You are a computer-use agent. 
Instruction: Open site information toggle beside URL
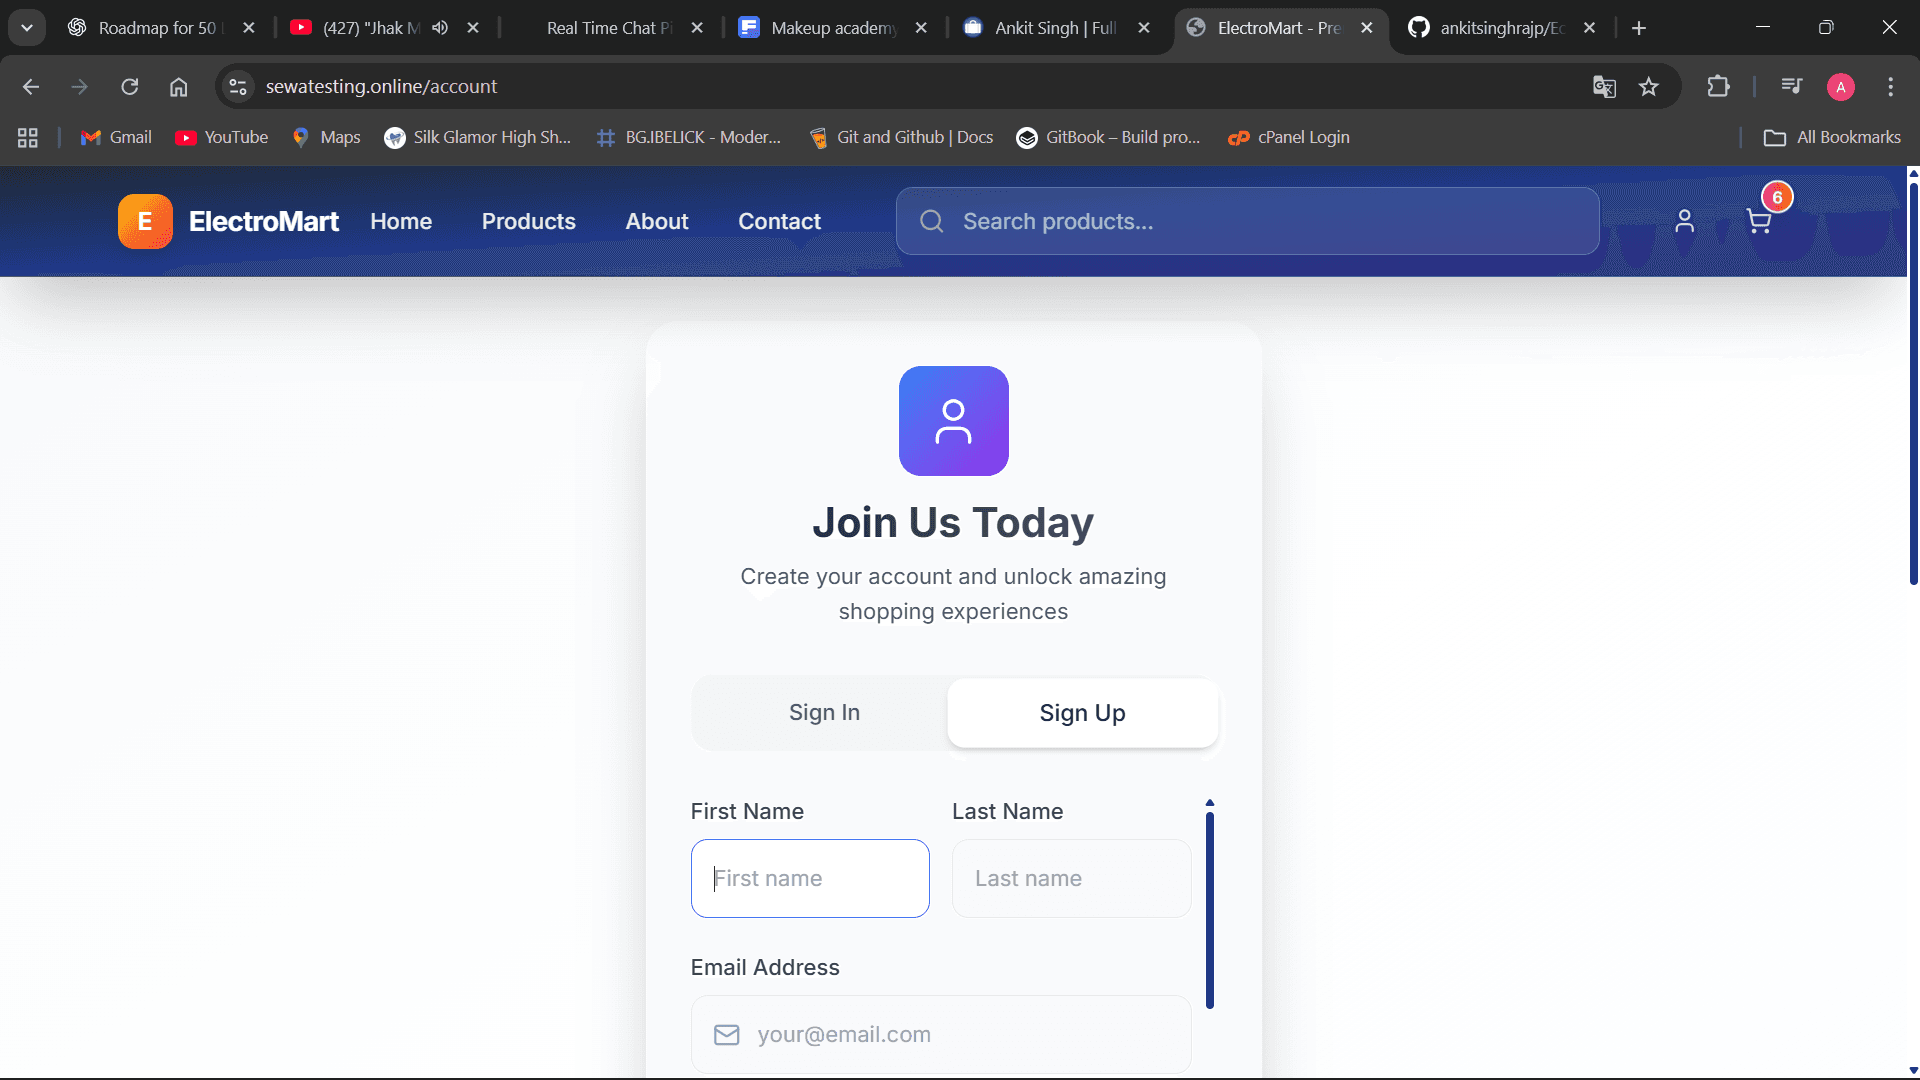238,87
